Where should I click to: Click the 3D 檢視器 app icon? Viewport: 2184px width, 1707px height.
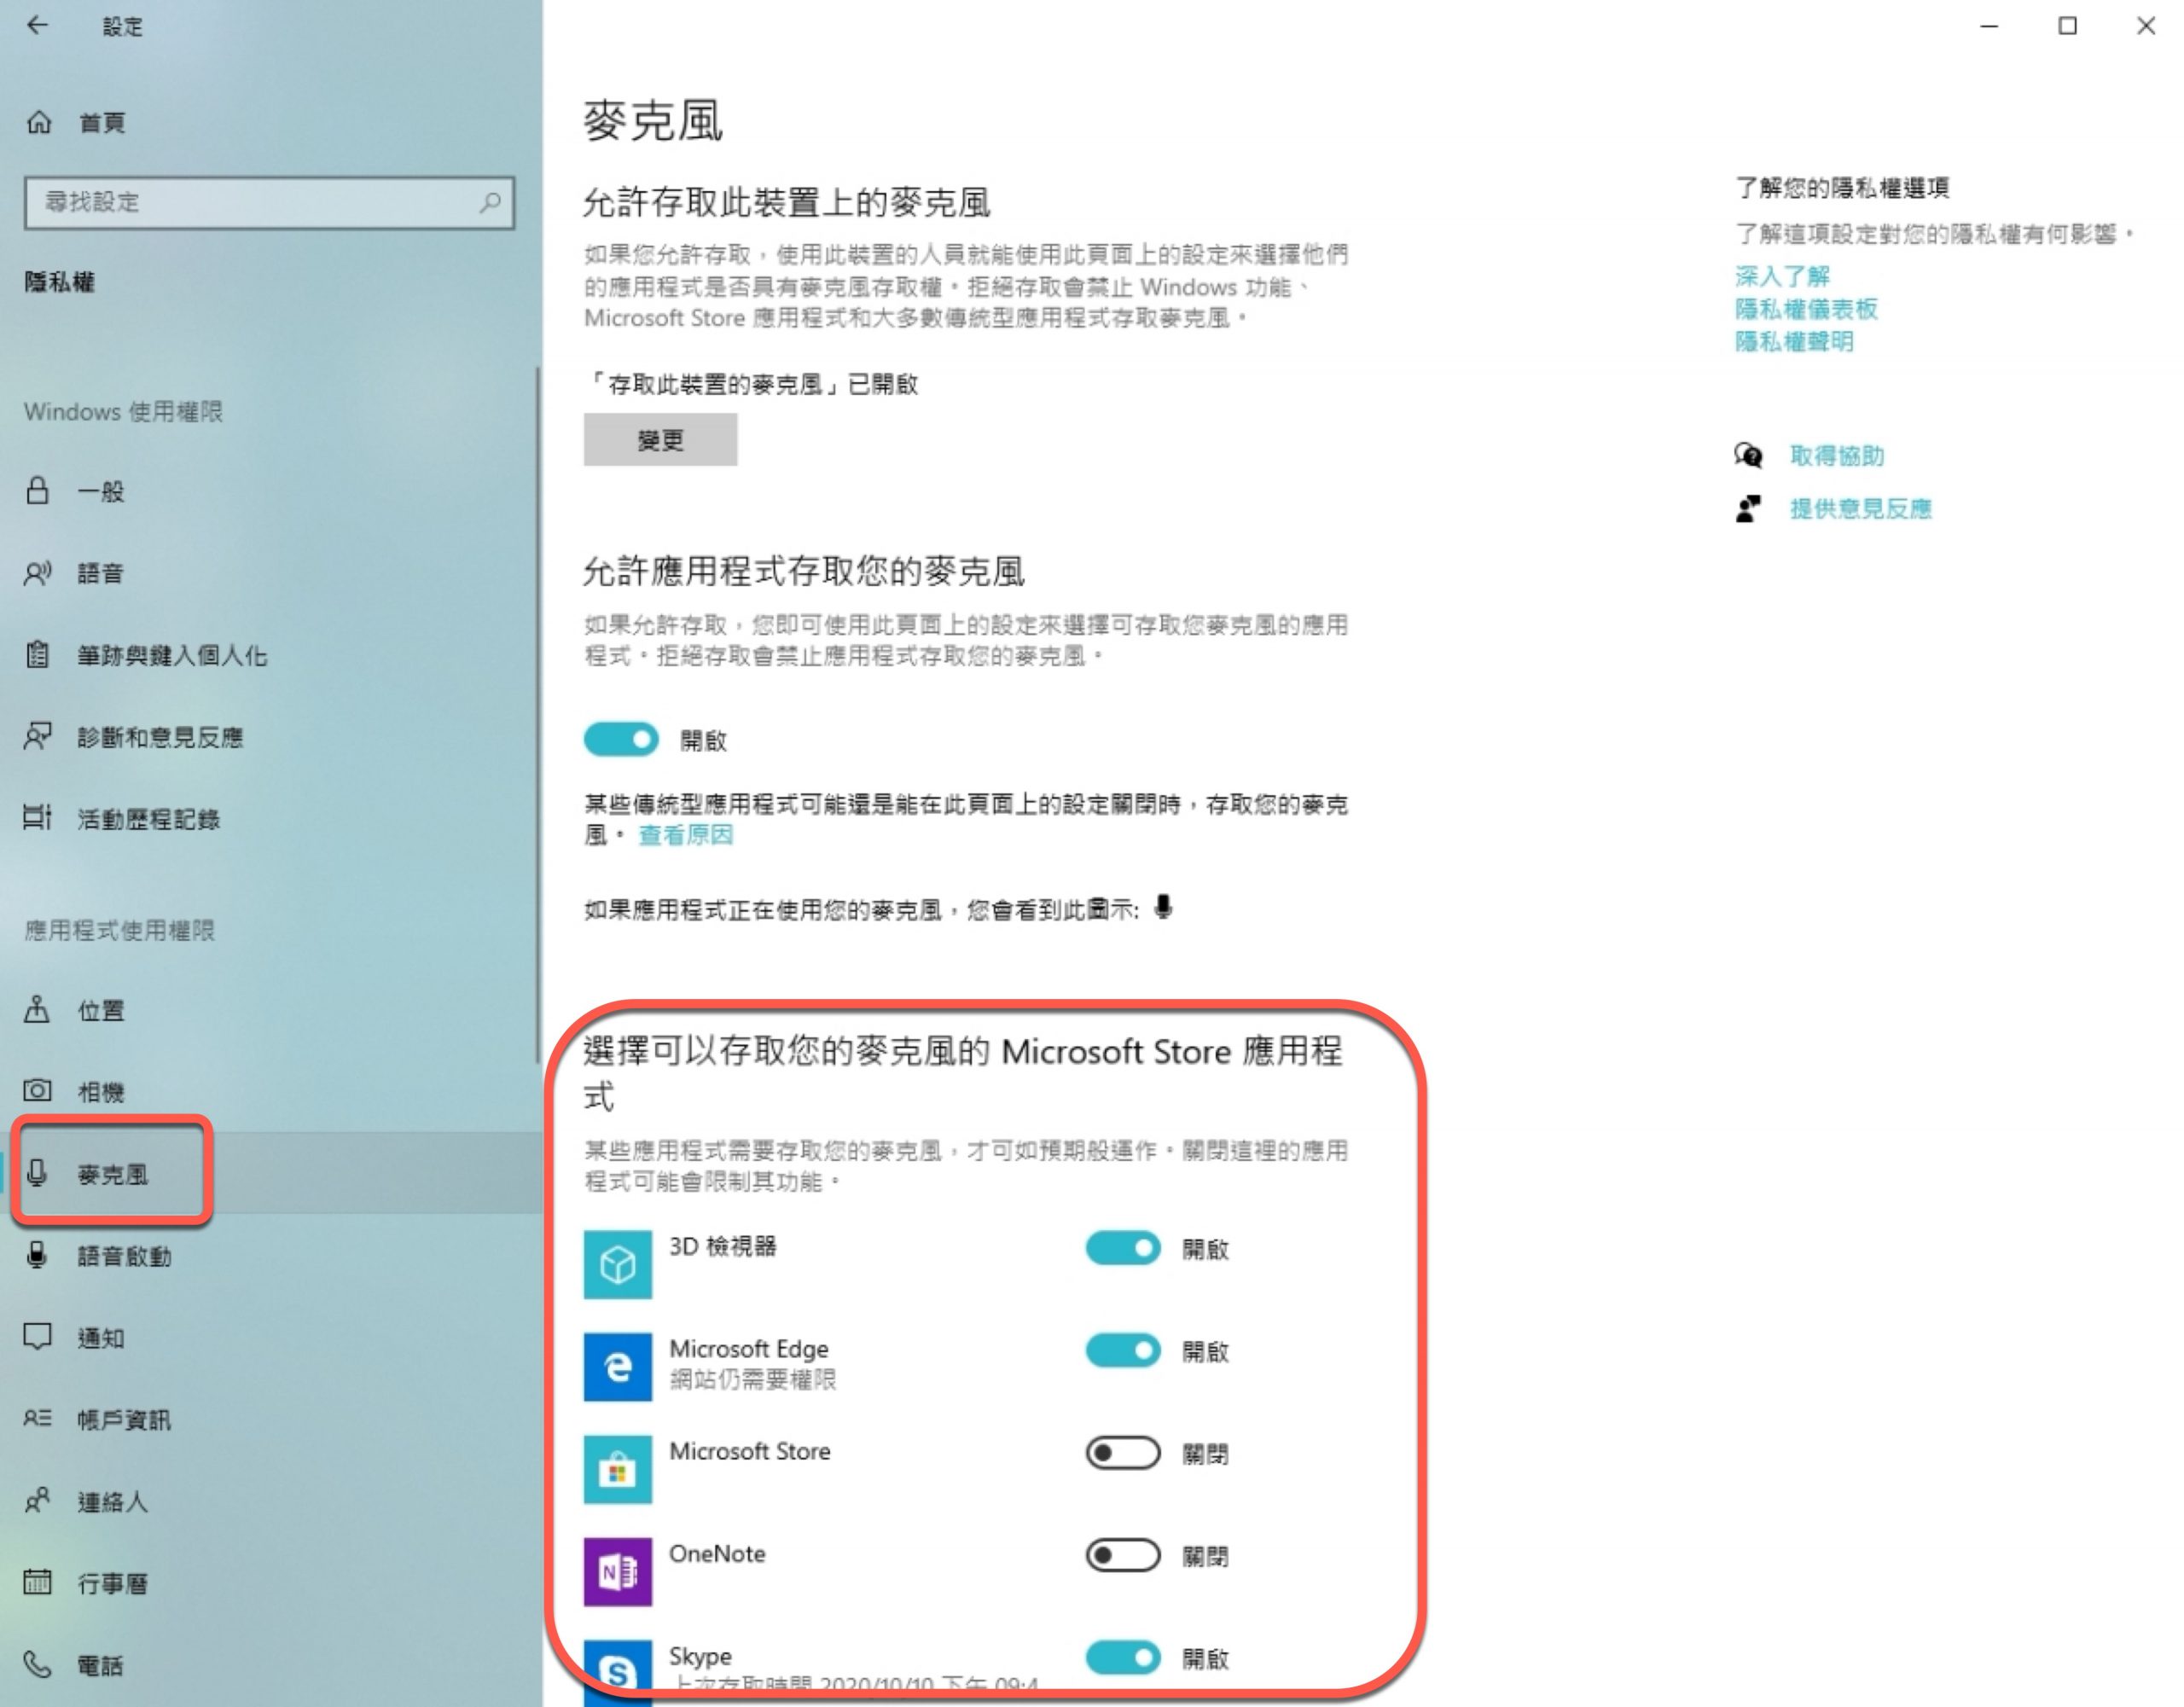(x=617, y=1264)
